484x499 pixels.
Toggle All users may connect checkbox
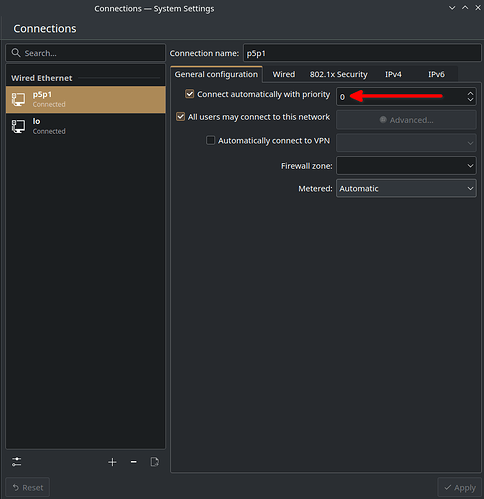click(181, 117)
